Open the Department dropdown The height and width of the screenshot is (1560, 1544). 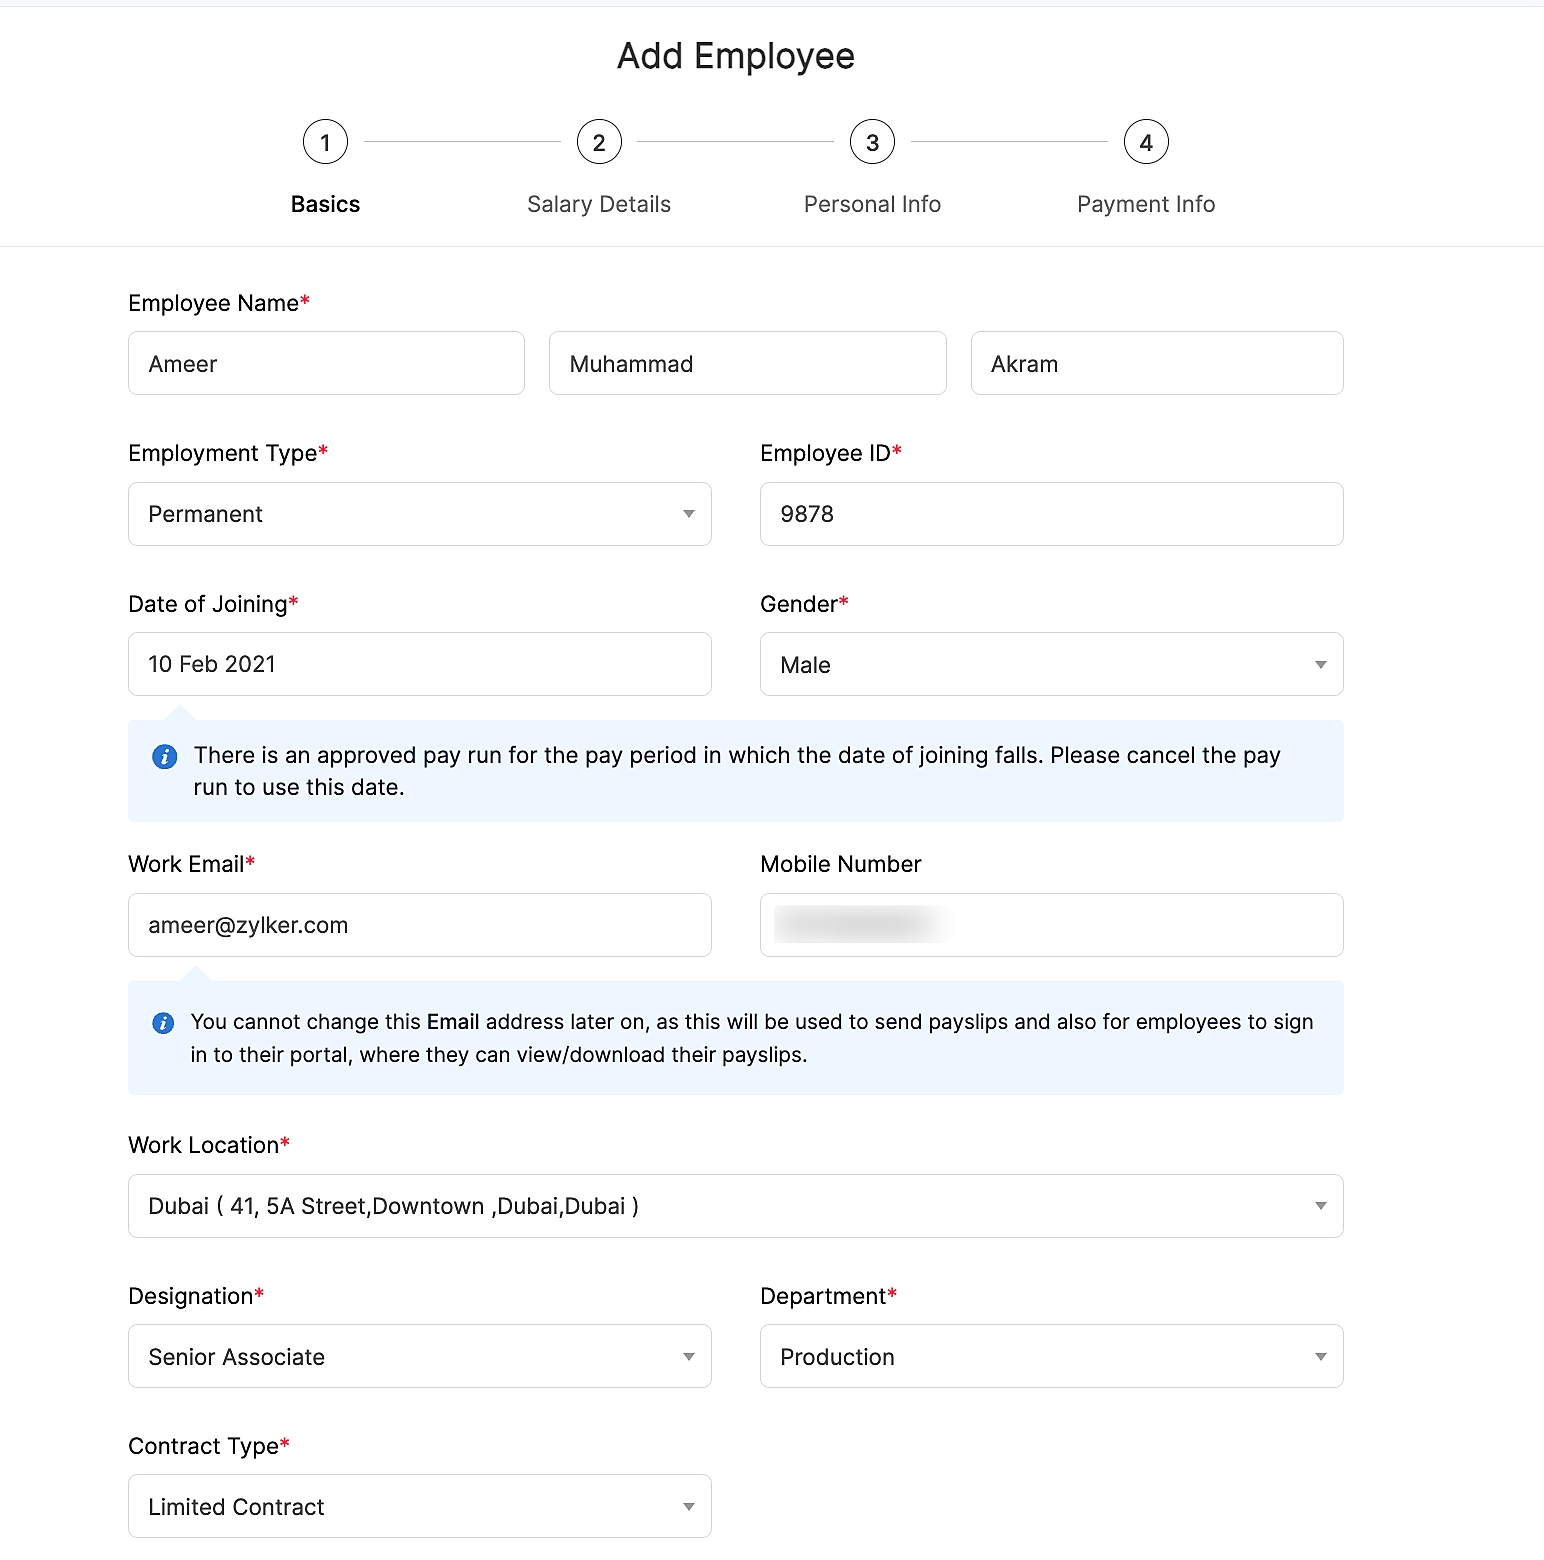[1051, 1357]
